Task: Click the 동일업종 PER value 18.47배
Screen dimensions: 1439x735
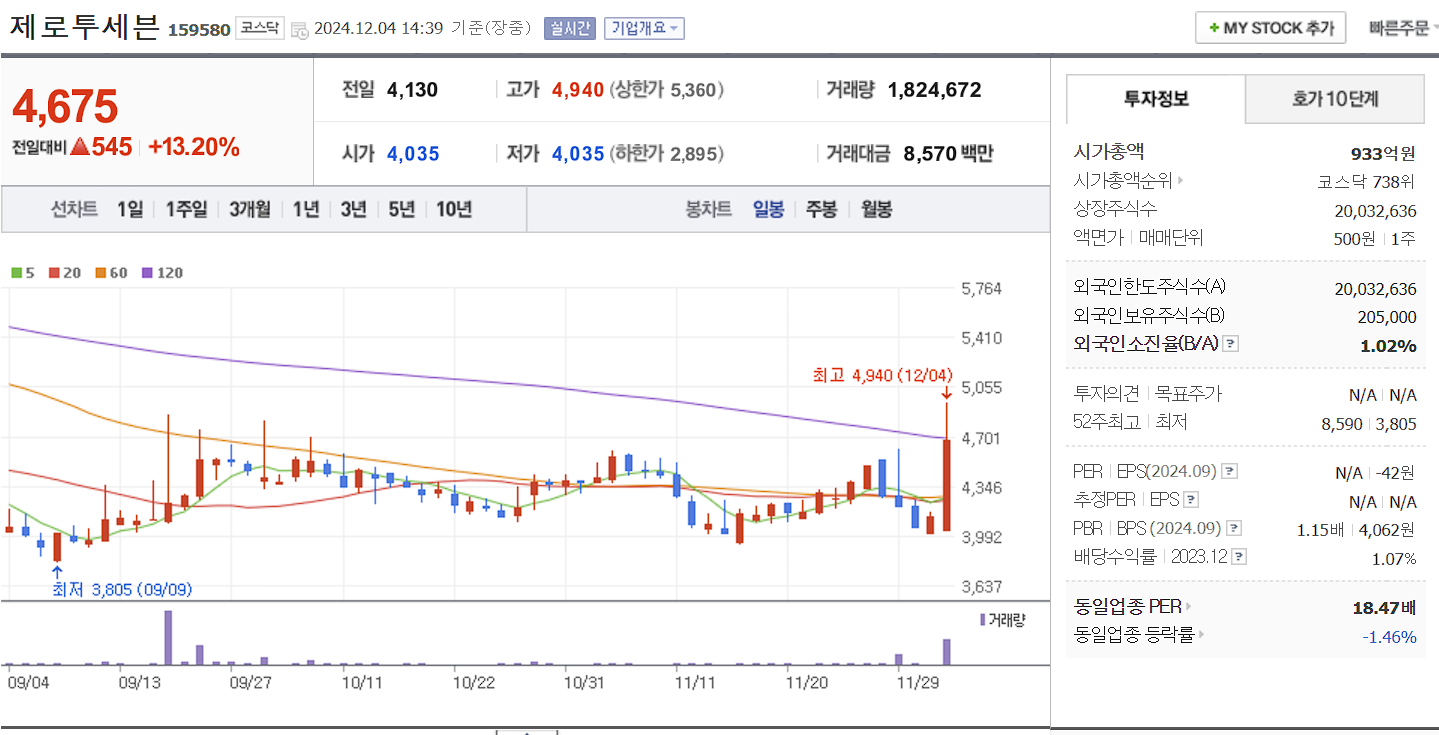Action: tap(1385, 607)
